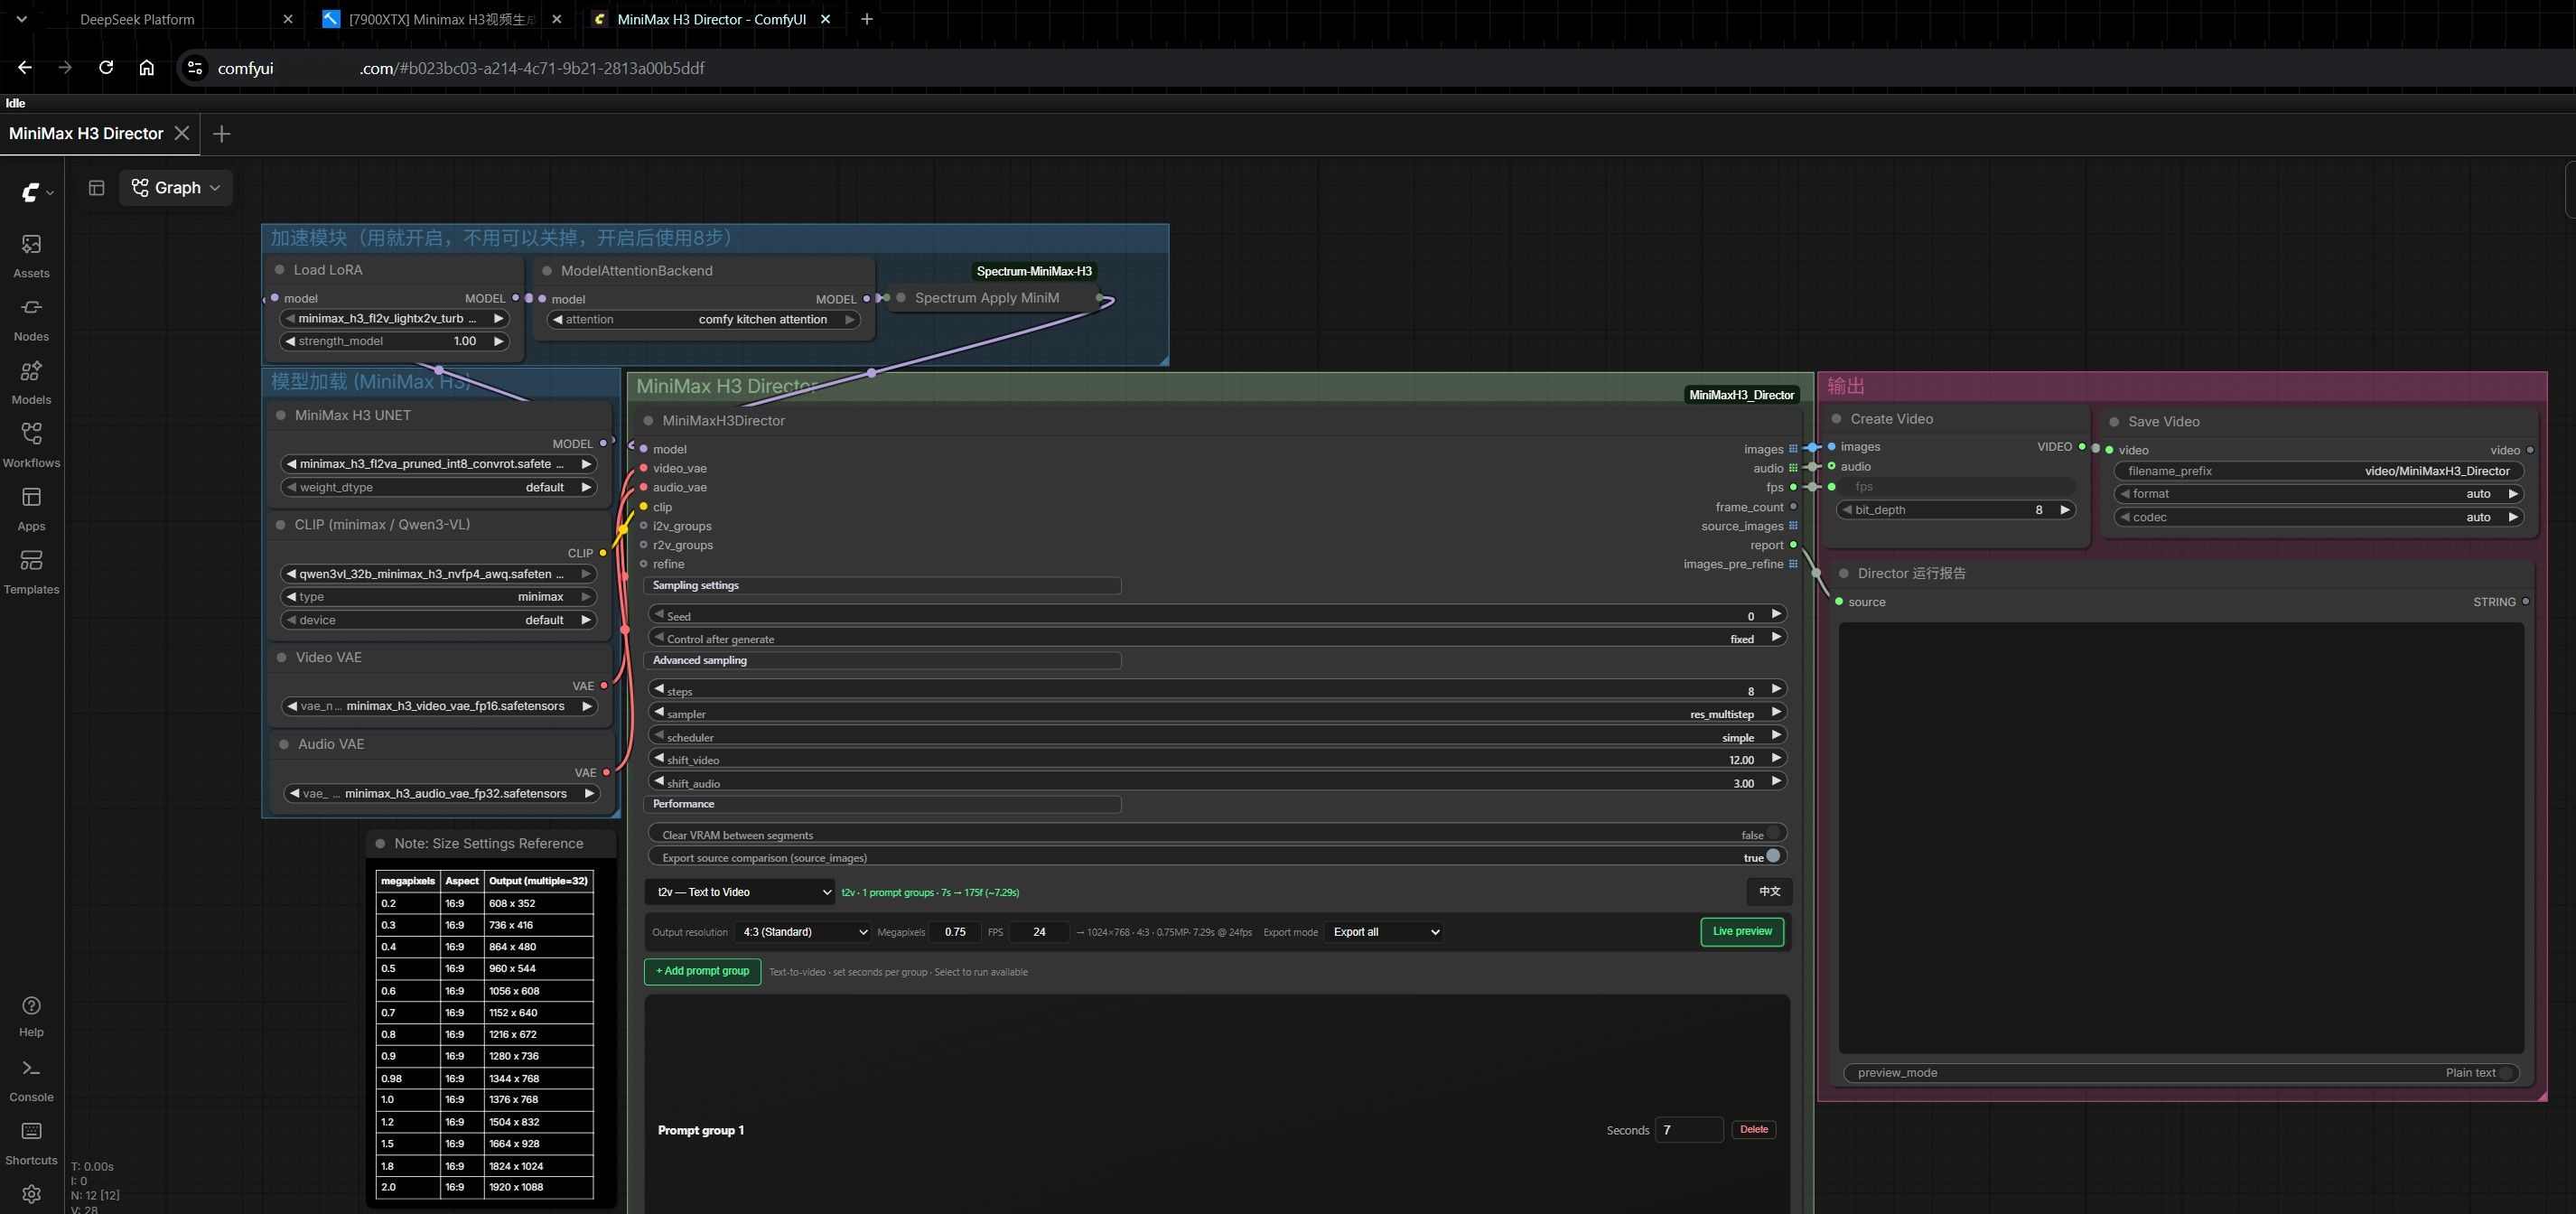This screenshot has height=1214, width=2576.
Task: Collapse the Save Video node
Action: (x=2114, y=422)
